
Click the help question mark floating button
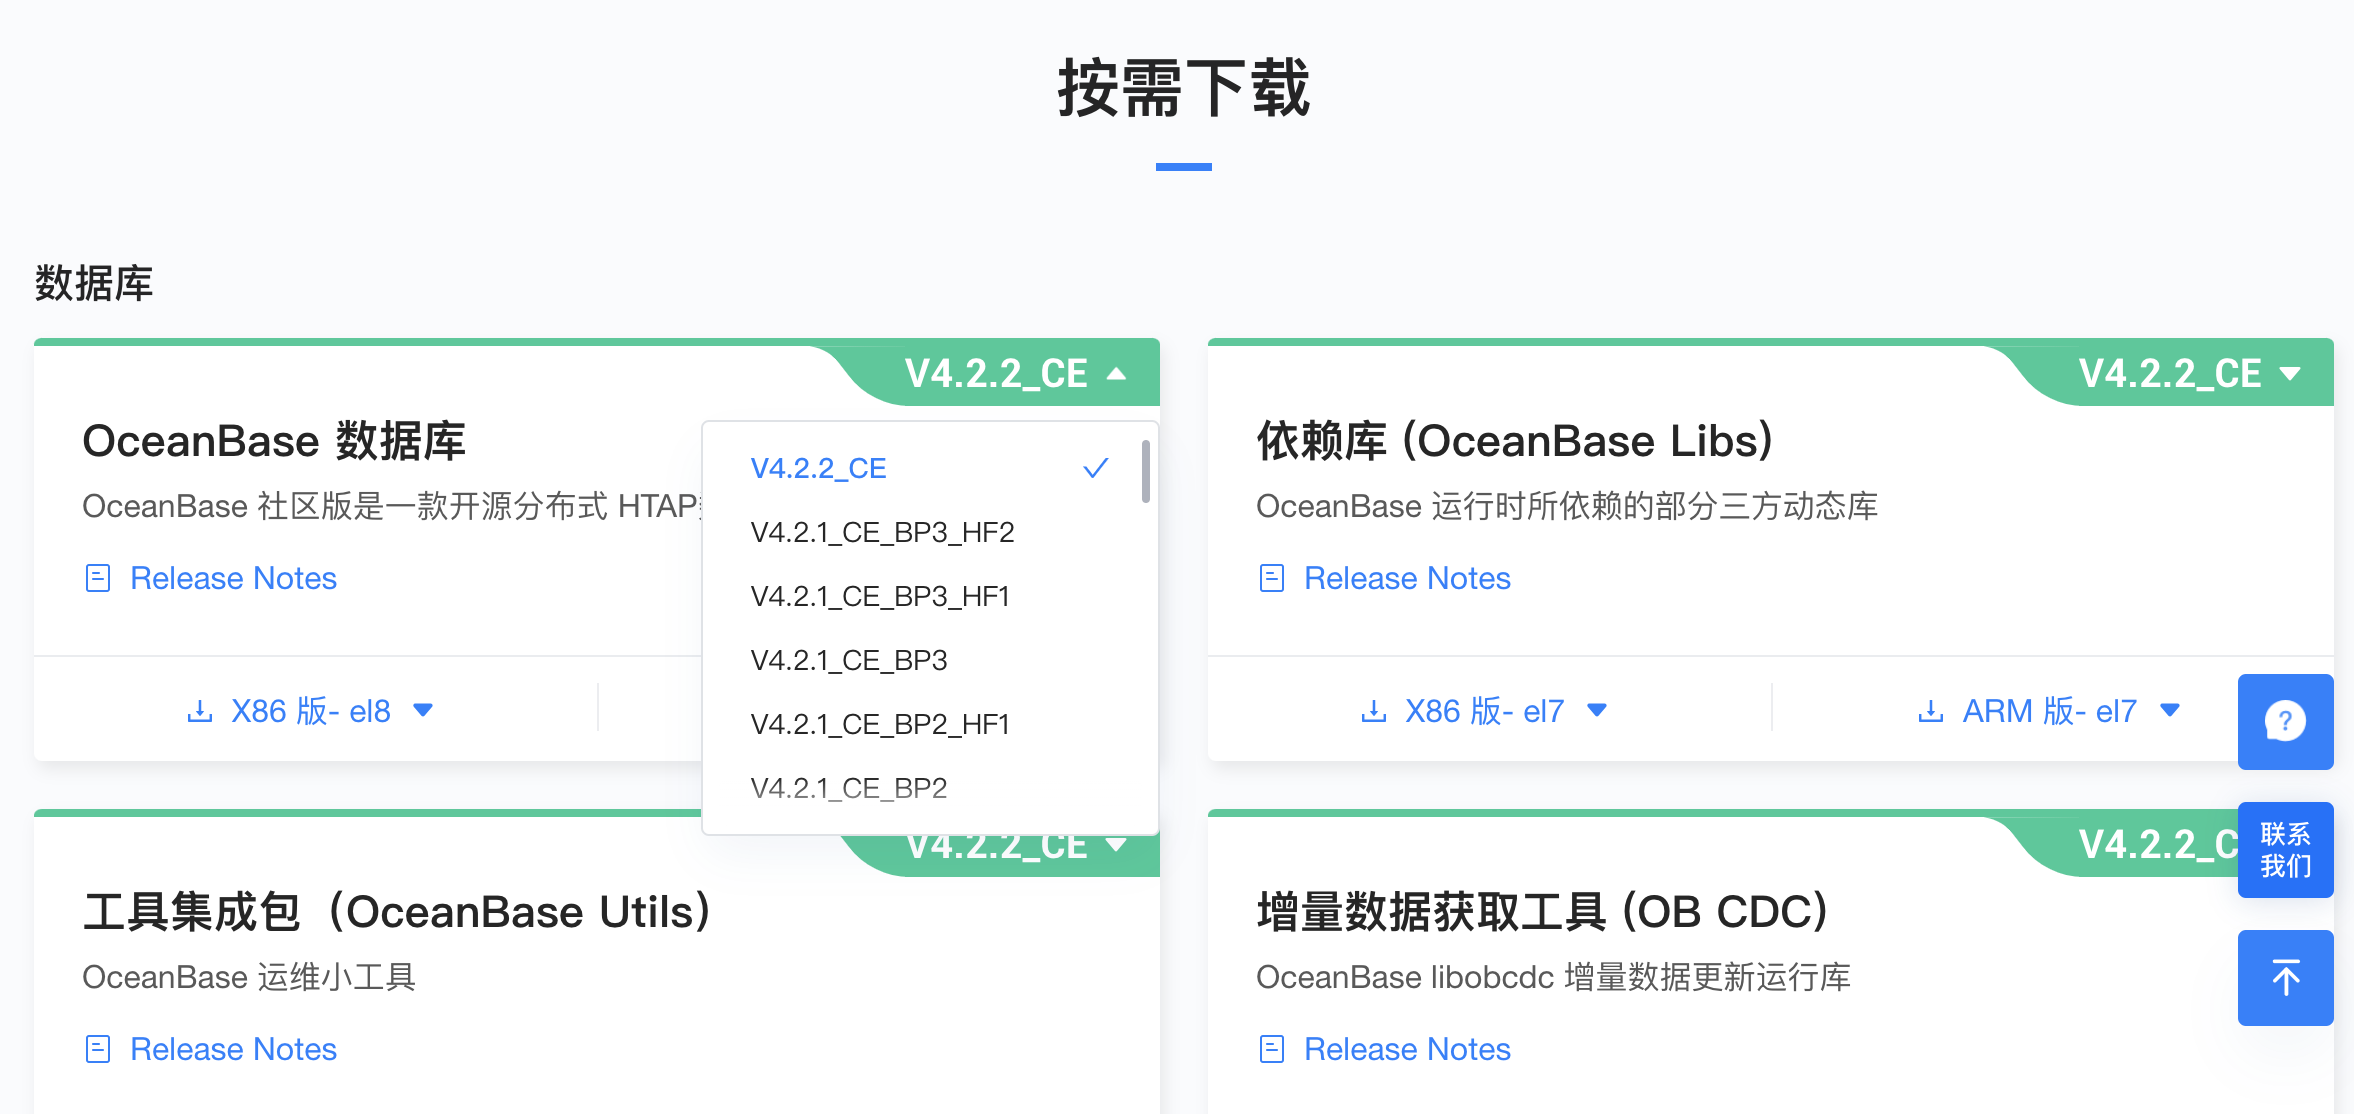2285,721
